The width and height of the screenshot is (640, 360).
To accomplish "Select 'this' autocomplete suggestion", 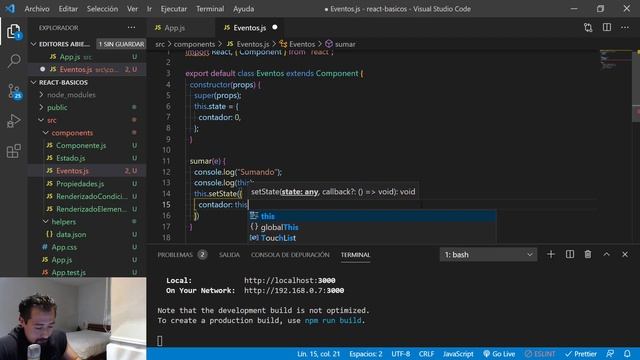I will pyautogui.click(x=372, y=216).
